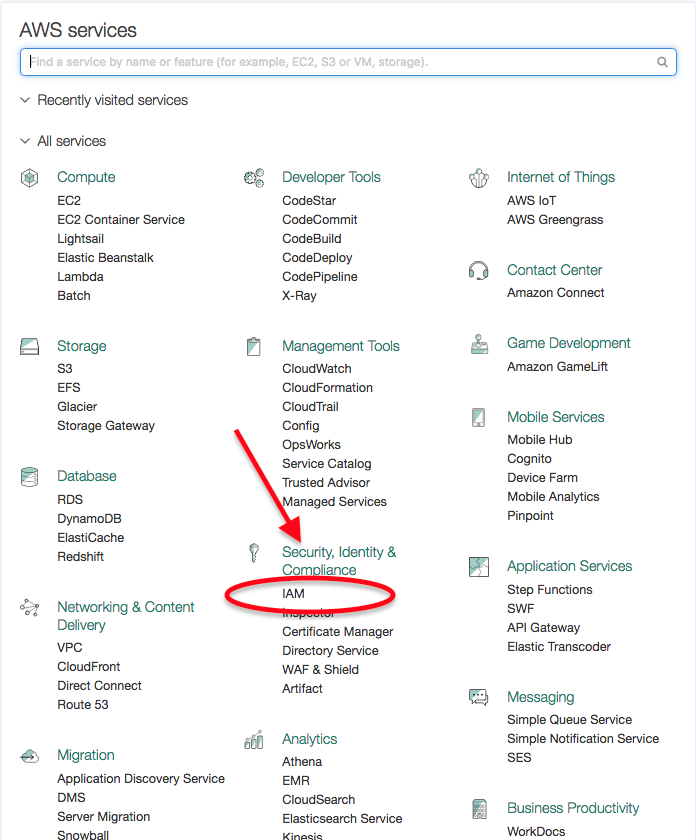Click the Security key icon

[x=254, y=553]
